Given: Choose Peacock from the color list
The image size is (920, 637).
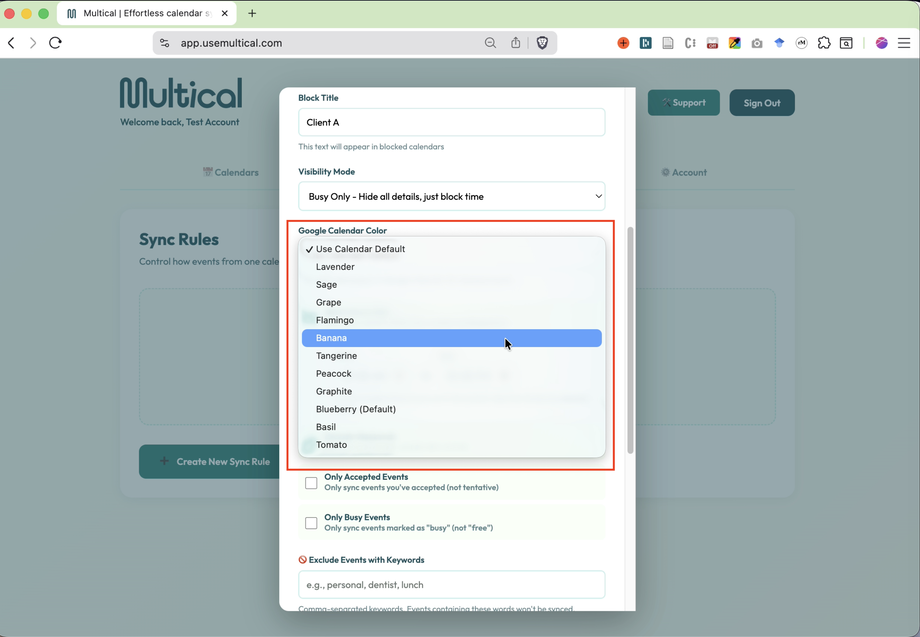Looking at the screenshot, I should coord(451,374).
